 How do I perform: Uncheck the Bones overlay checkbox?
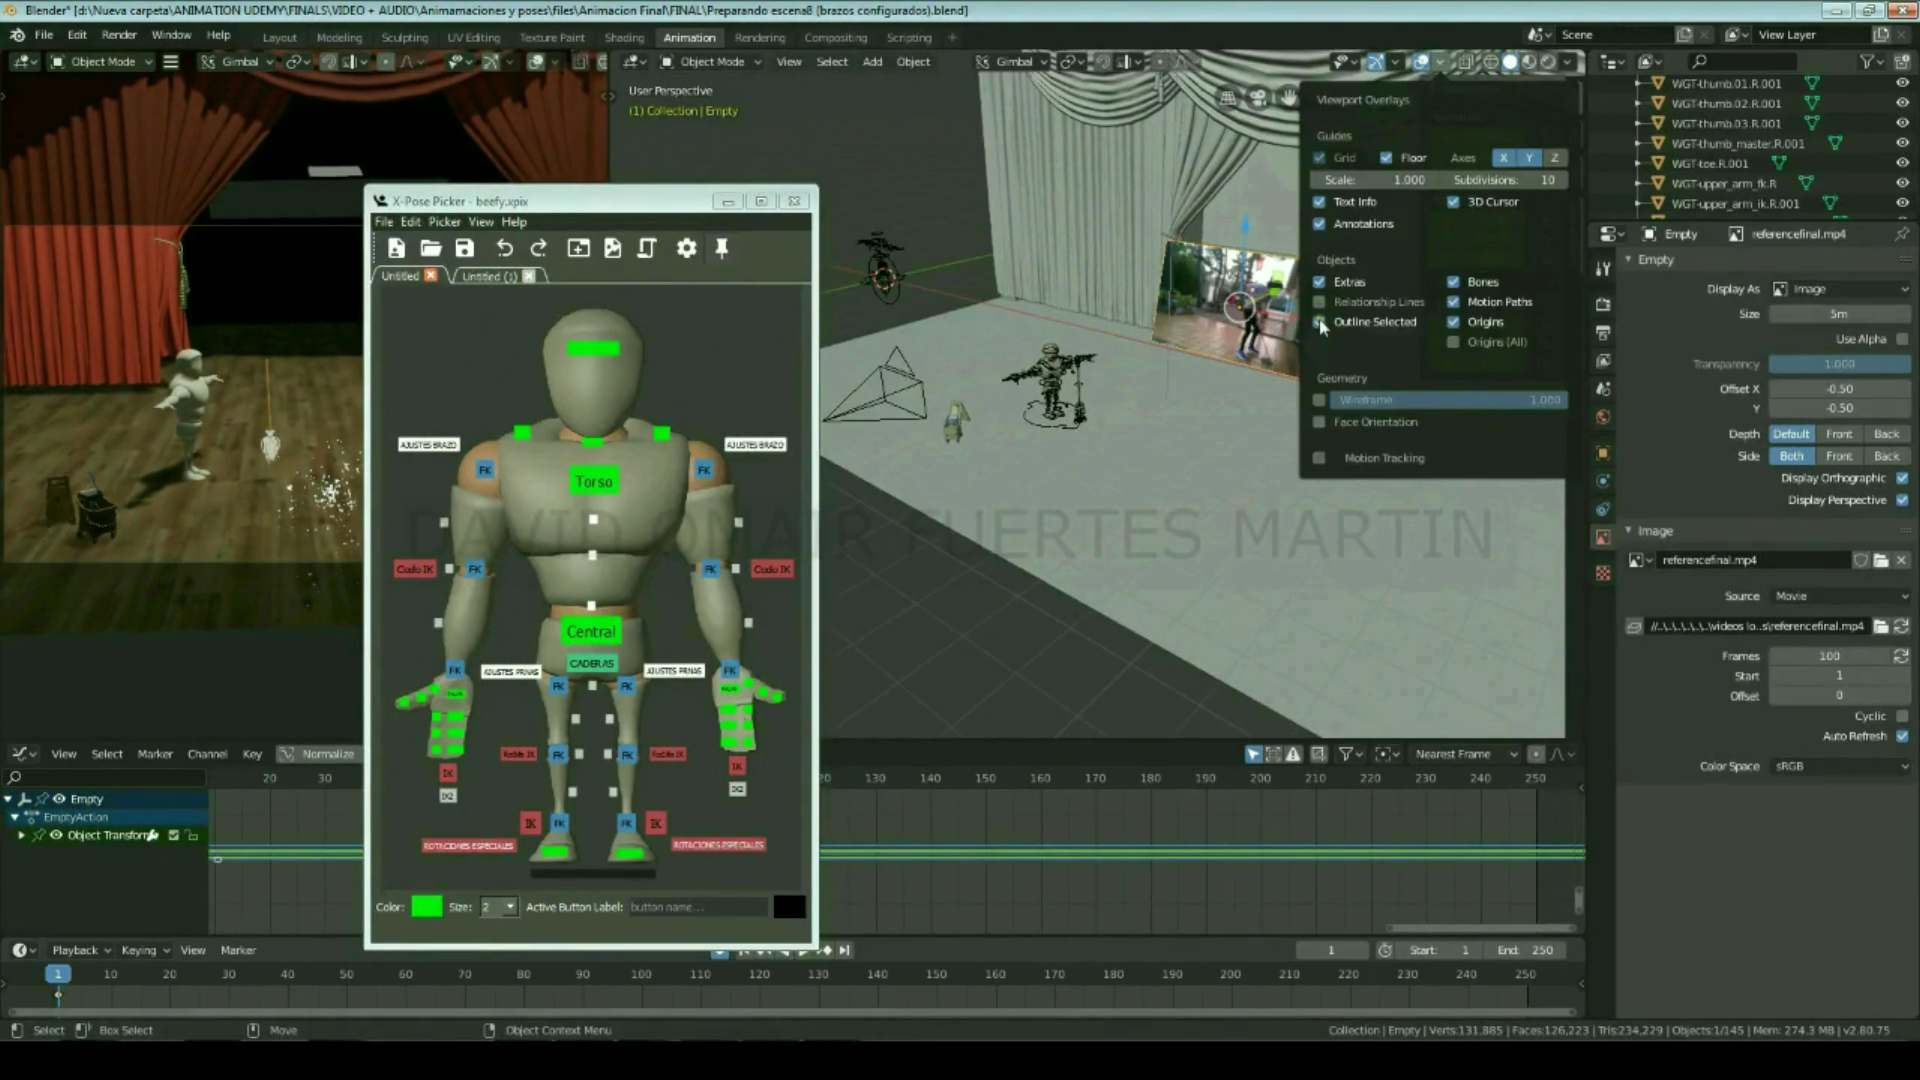click(x=1453, y=282)
